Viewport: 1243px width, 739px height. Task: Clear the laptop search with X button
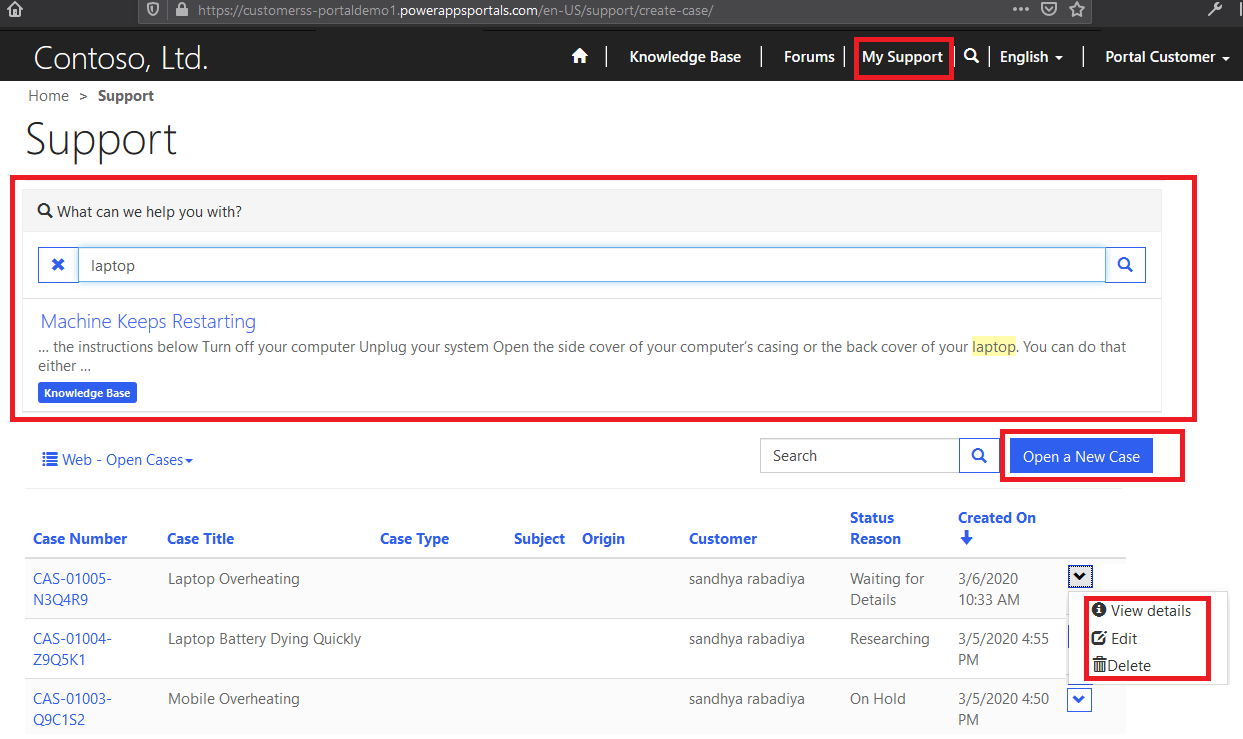tap(58, 265)
